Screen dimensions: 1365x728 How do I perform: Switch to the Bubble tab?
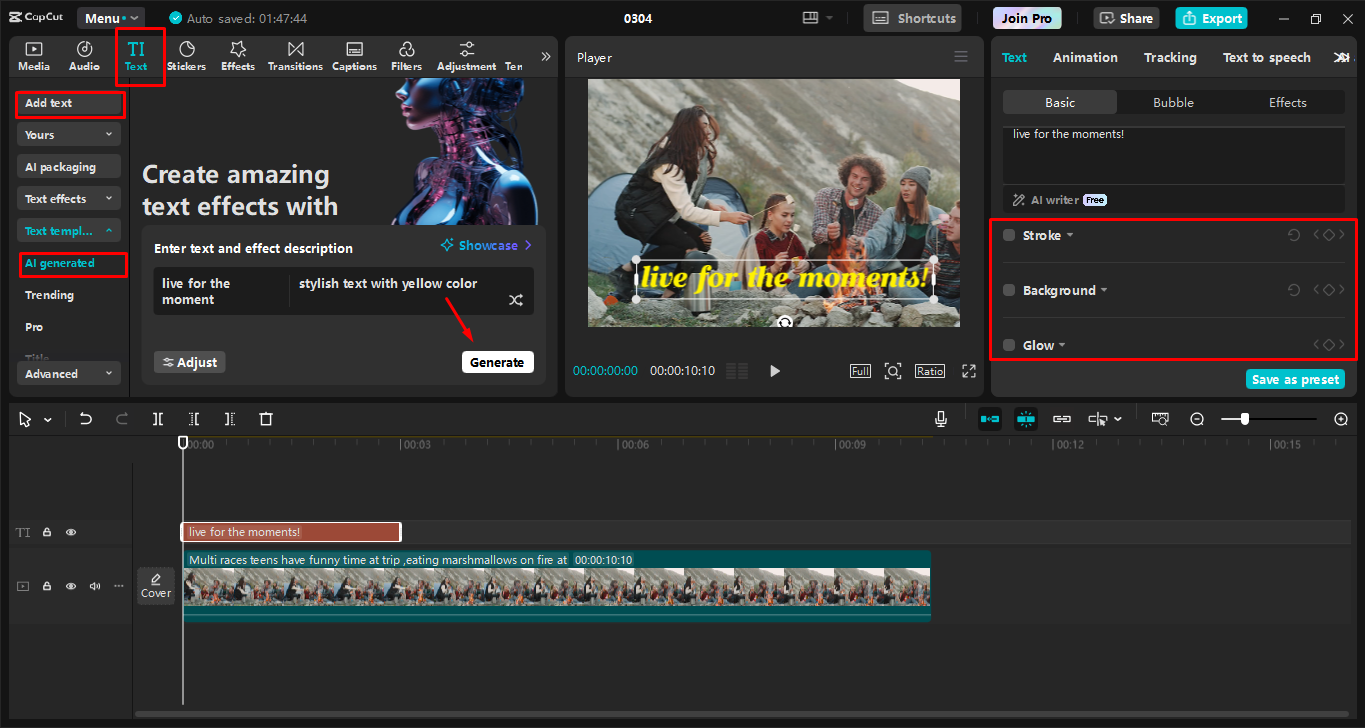click(1172, 102)
